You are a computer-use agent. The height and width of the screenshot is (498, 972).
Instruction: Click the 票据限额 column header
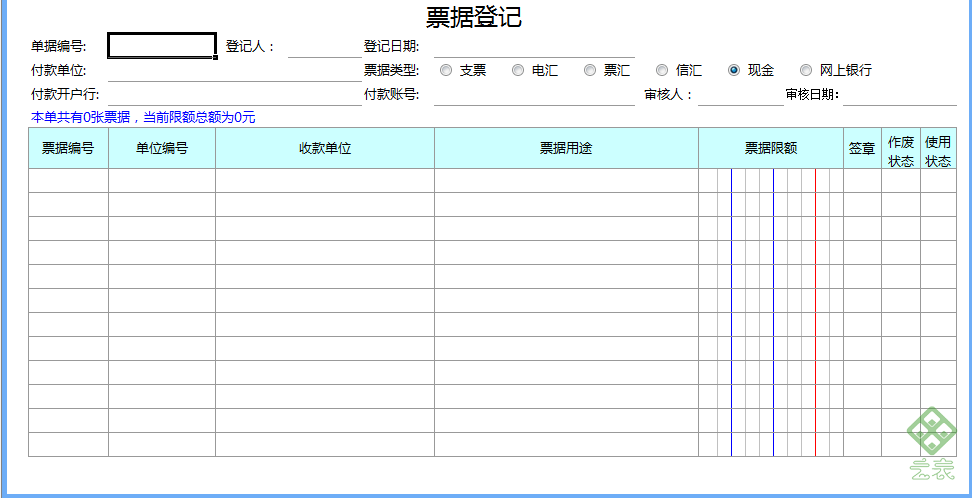pyautogui.click(x=771, y=148)
